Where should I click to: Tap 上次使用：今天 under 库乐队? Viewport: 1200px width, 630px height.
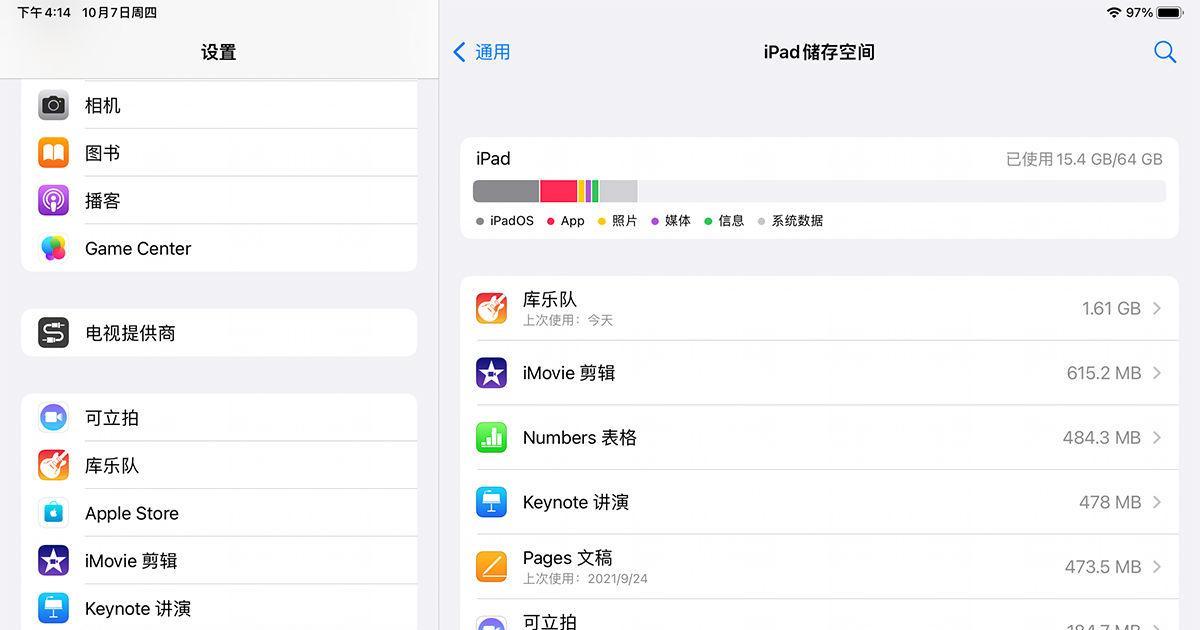[568, 320]
